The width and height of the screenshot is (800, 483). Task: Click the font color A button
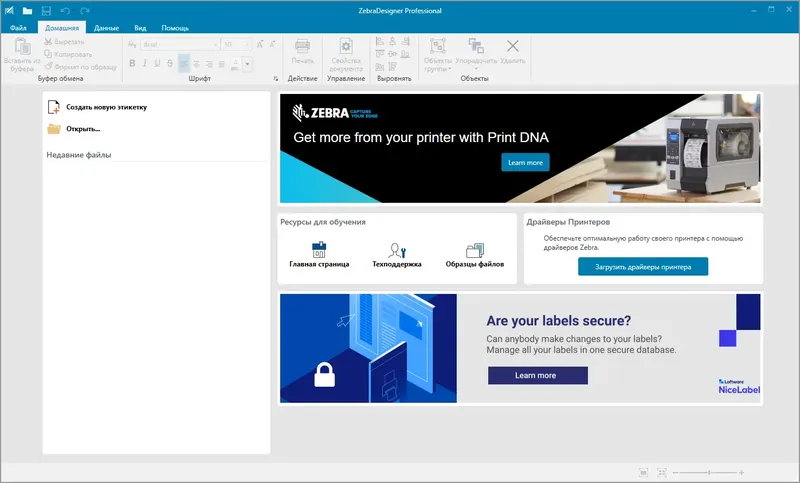(235, 64)
